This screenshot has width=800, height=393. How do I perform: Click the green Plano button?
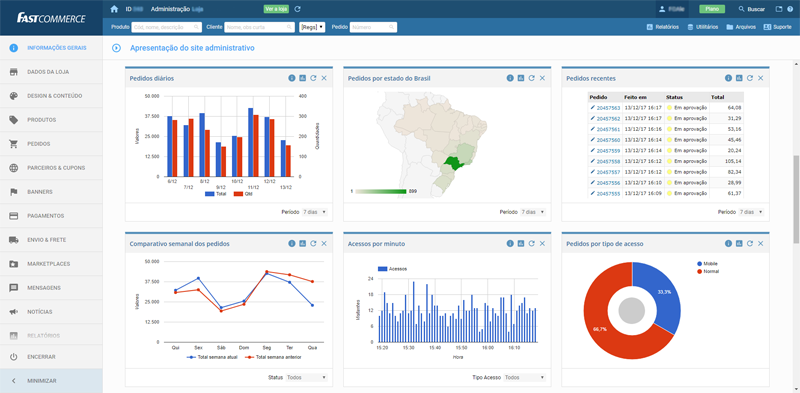pos(712,9)
